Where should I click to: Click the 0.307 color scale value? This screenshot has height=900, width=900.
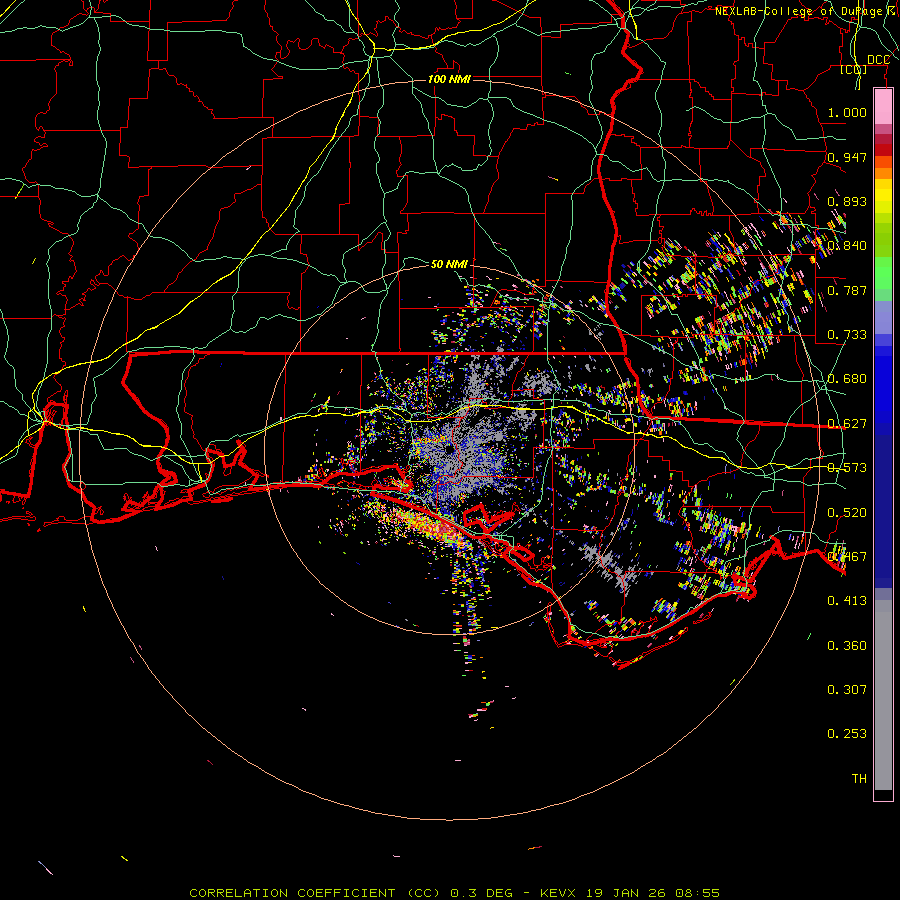pyautogui.click(x=847, y=690)
